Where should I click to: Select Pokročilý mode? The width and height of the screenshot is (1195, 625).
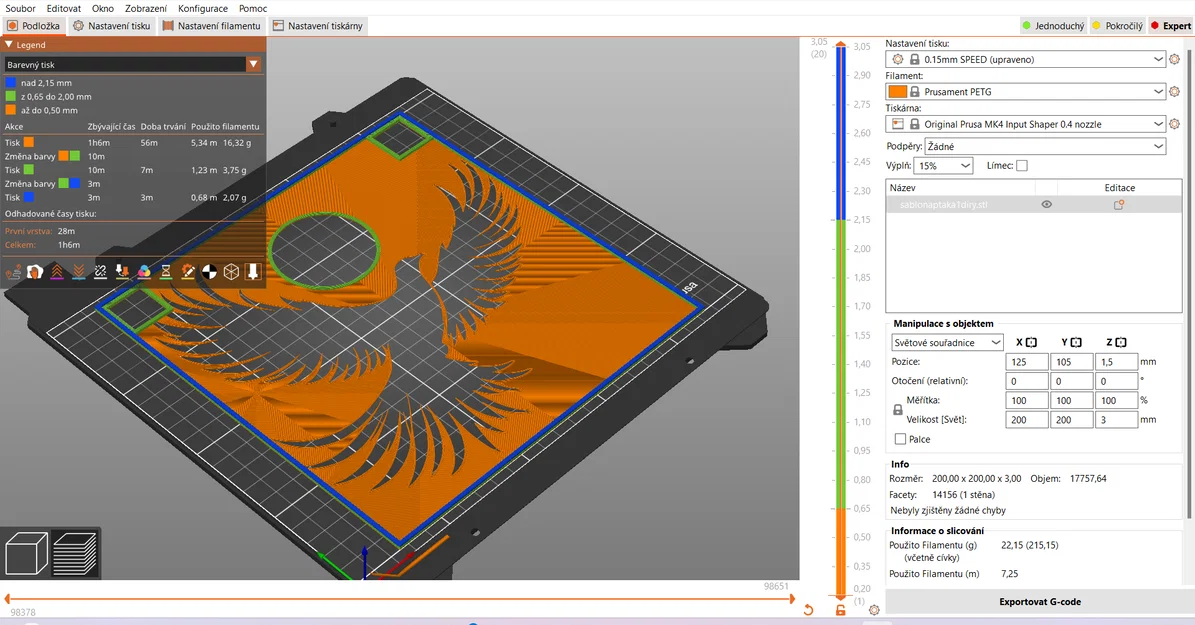[x=1117, y=26]
